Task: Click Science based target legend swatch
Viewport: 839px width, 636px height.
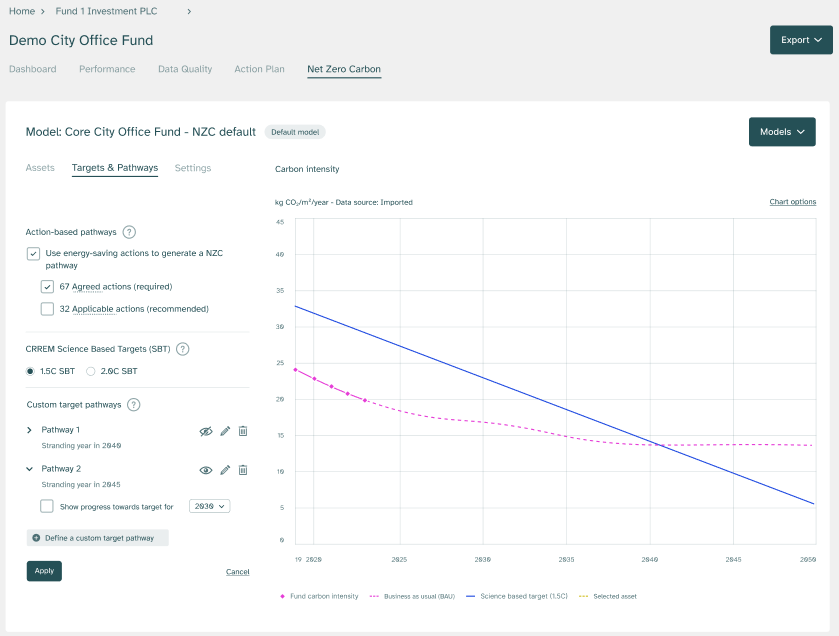Action: [x=472, y=596]
